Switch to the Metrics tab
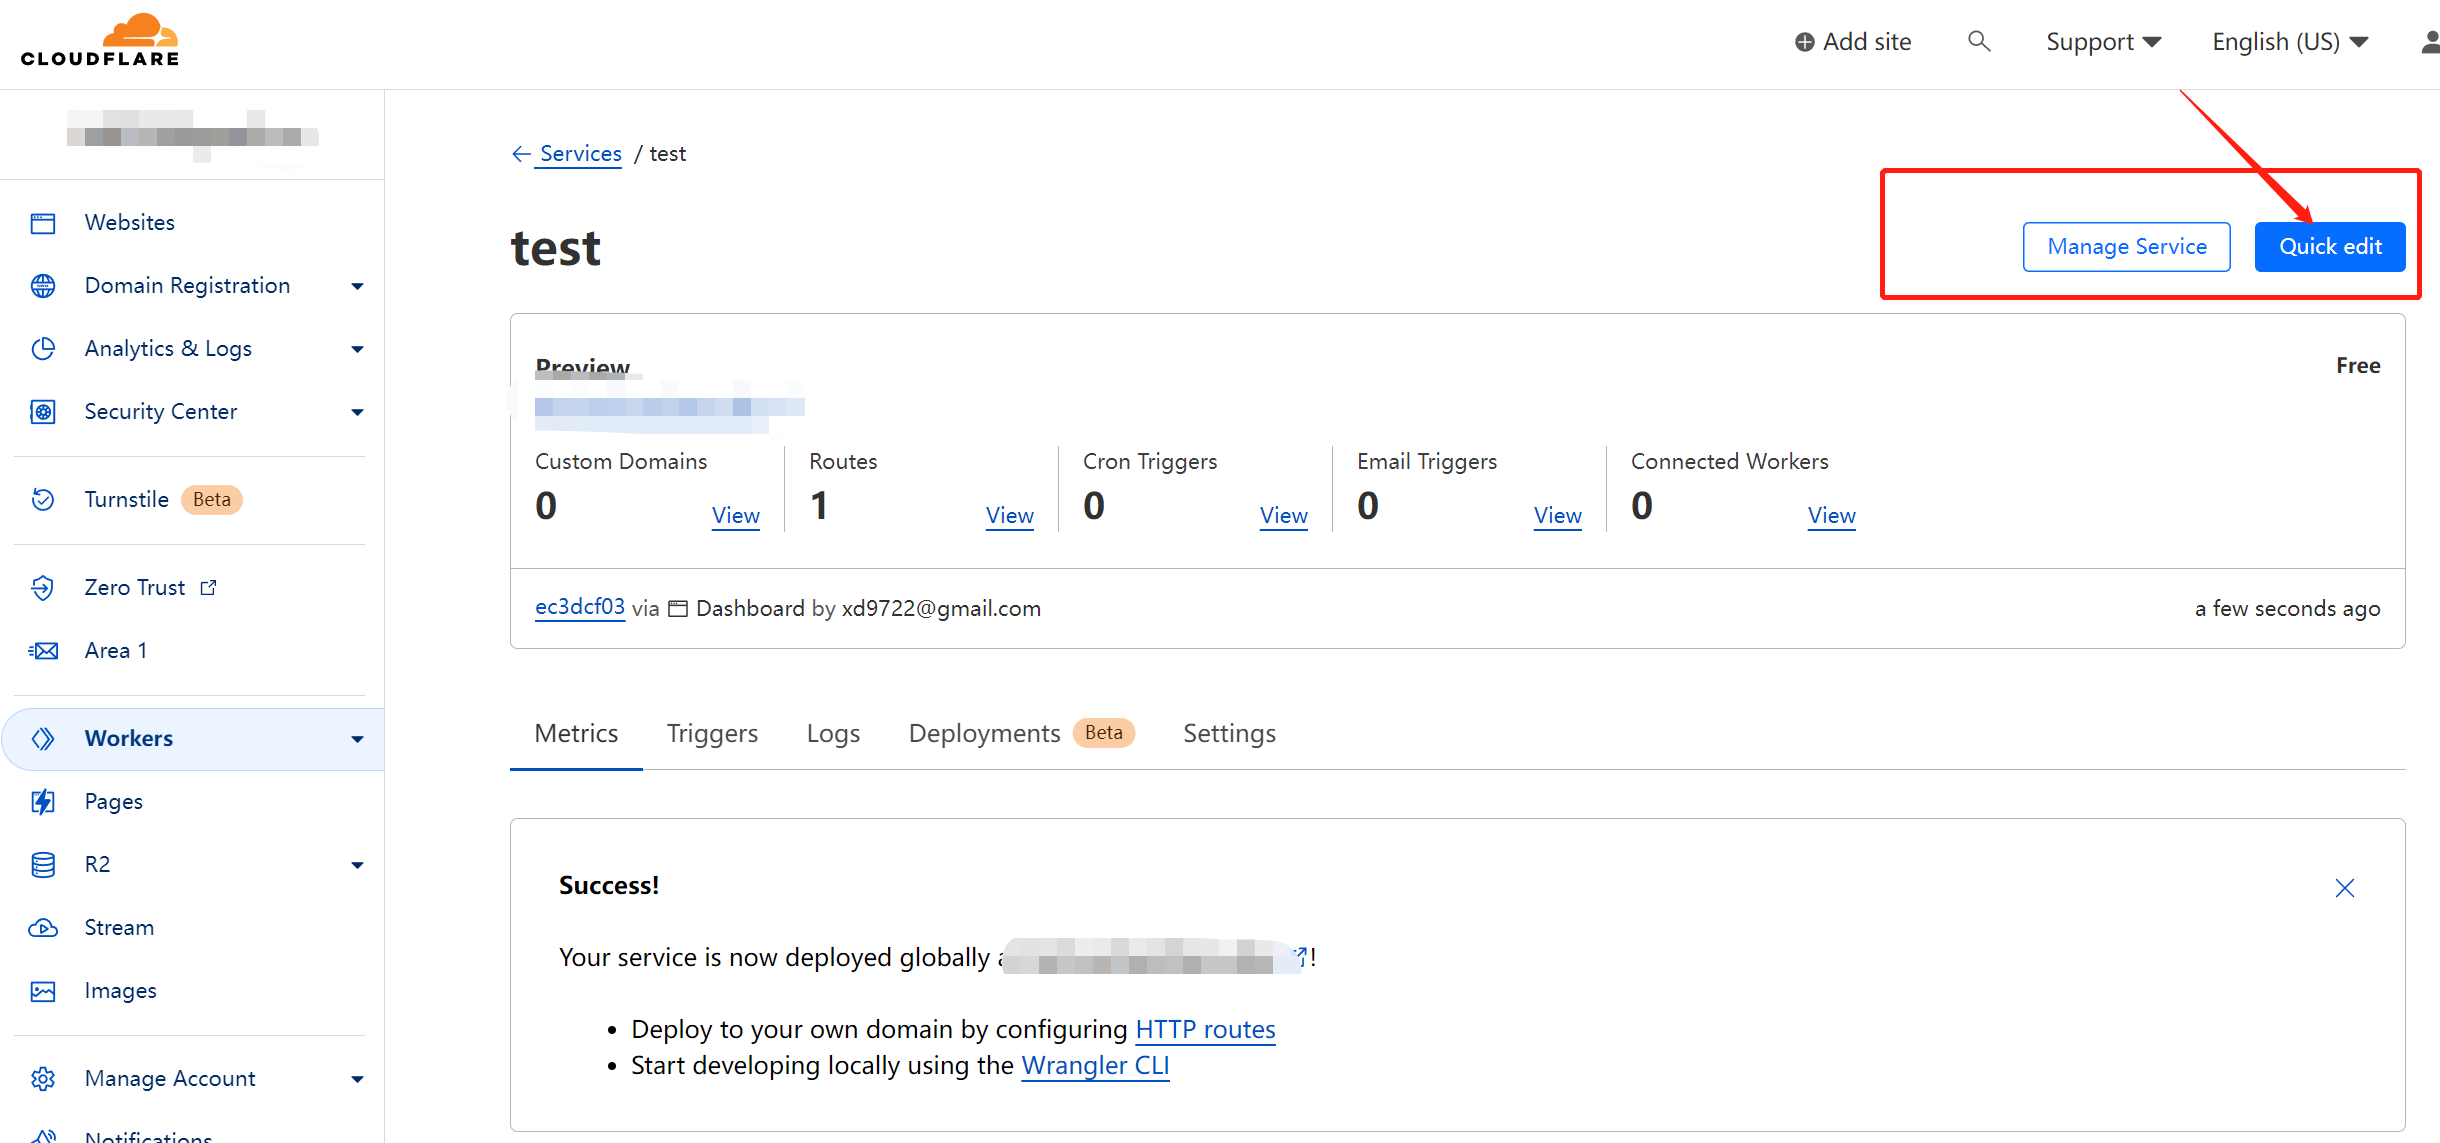Screen dimensions: 2440x1143 (x=576, y=734)
